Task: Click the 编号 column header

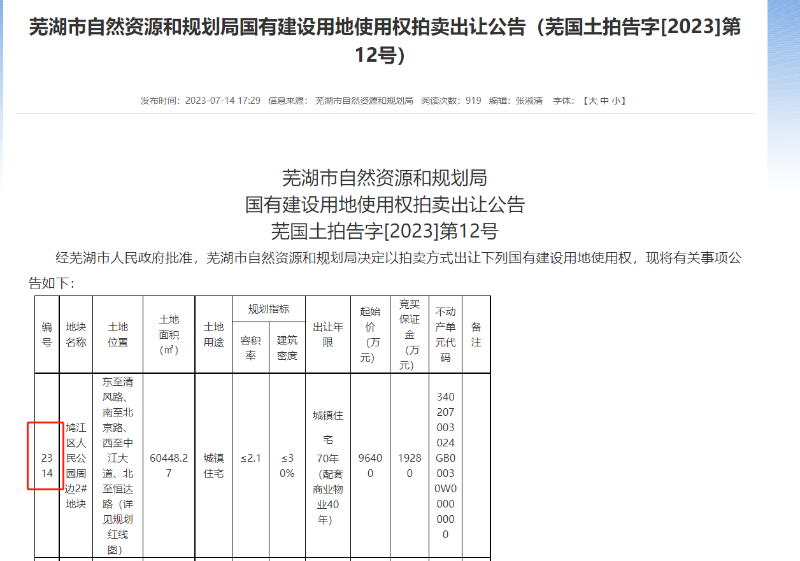Action: [46, 334]
